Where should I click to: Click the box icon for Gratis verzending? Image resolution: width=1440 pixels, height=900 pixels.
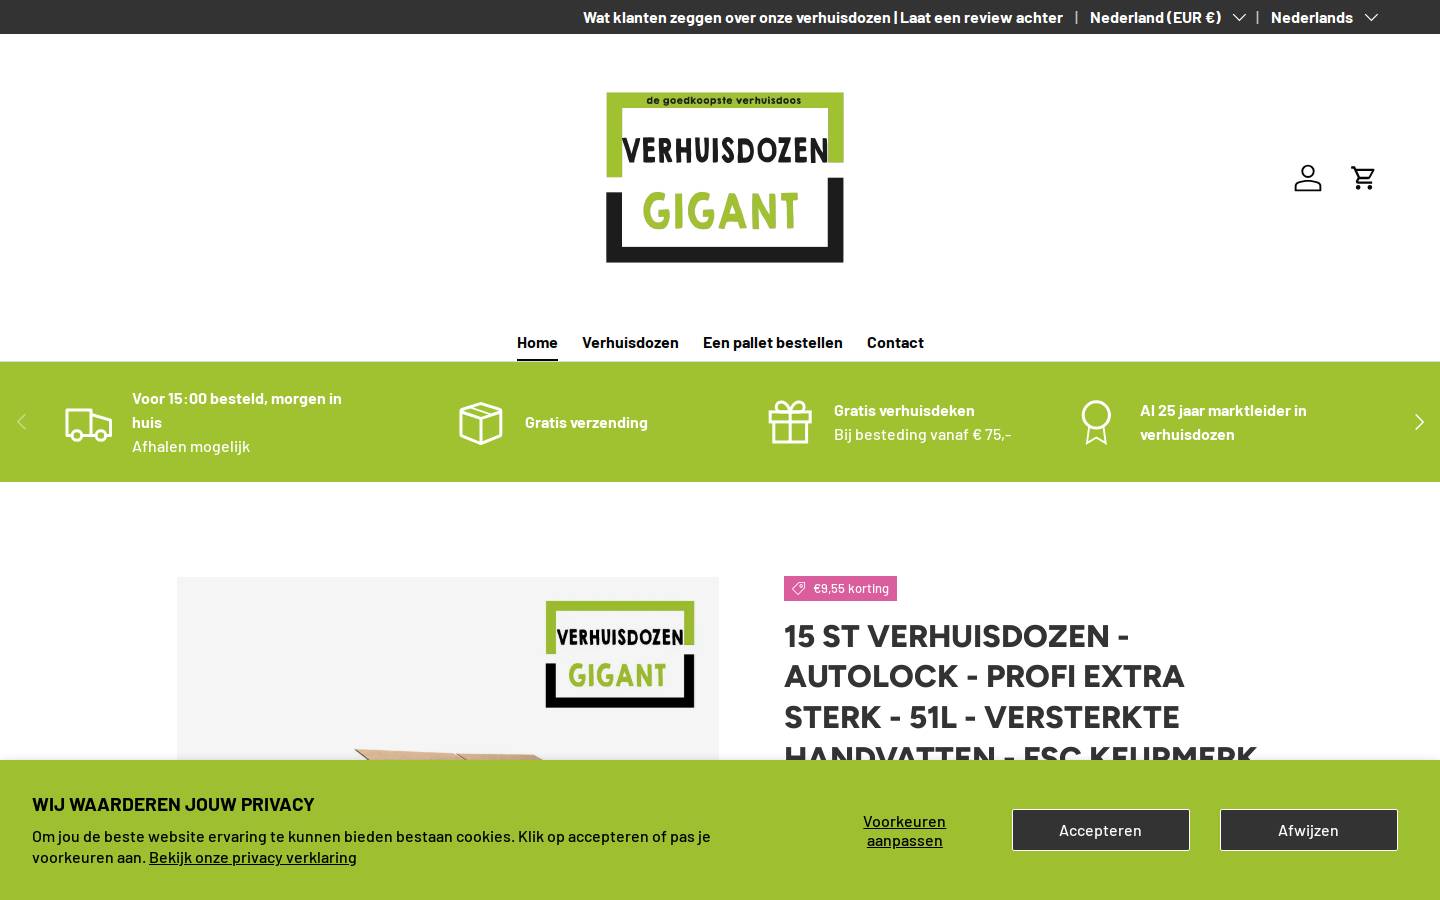(481, 423)
